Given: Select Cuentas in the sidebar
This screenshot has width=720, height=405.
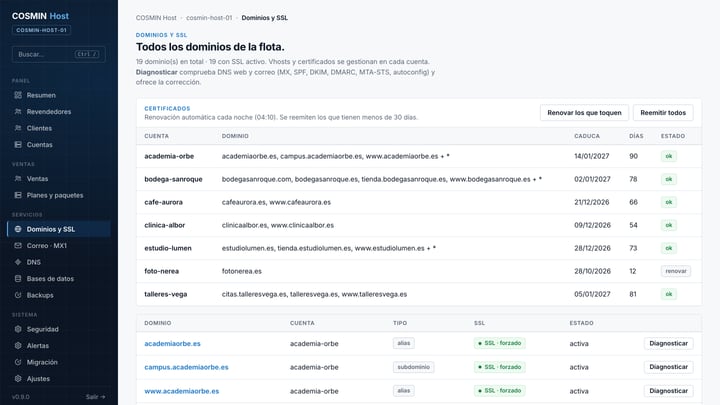Looking at the screenshot, I should click(x=59, y=145).
